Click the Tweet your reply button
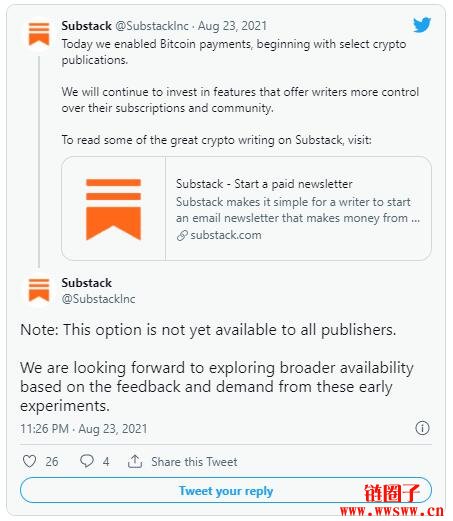The width and height of the screenshot is (453, 521). [226, 490]
